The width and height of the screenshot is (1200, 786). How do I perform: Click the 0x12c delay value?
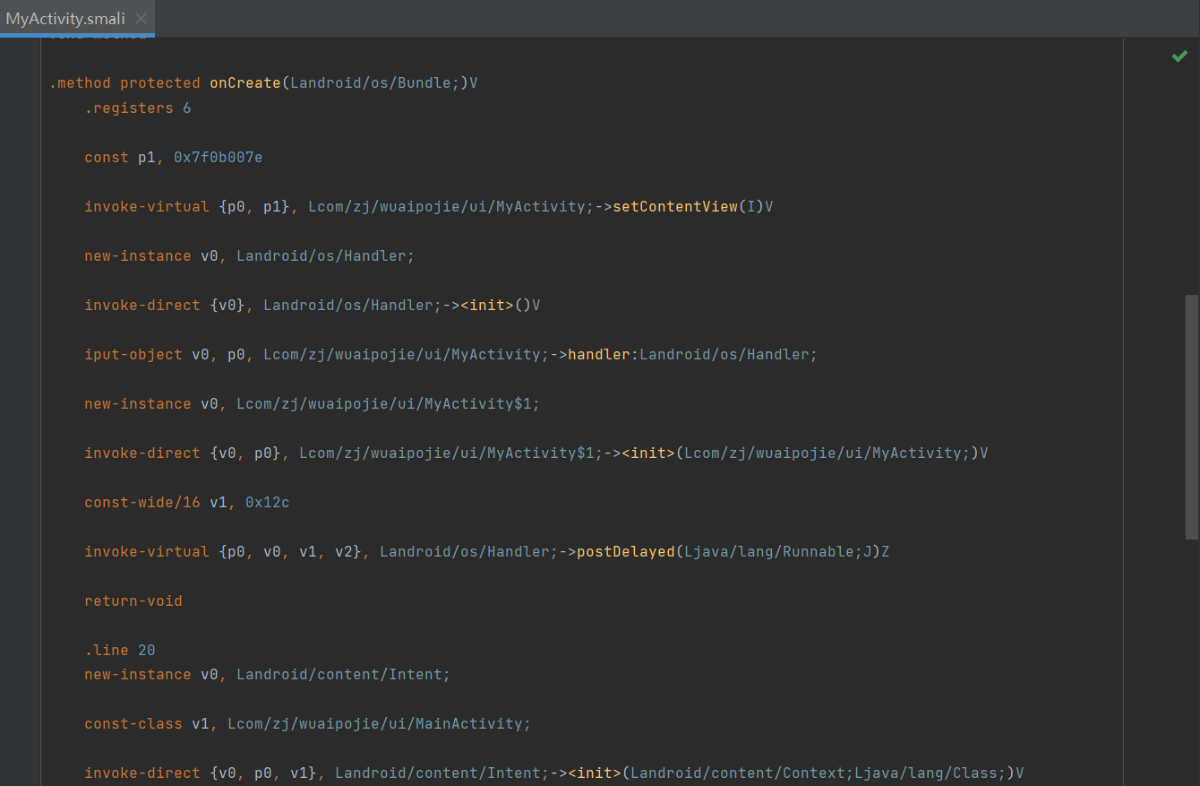pyautogui.click(x=267, y=502)
